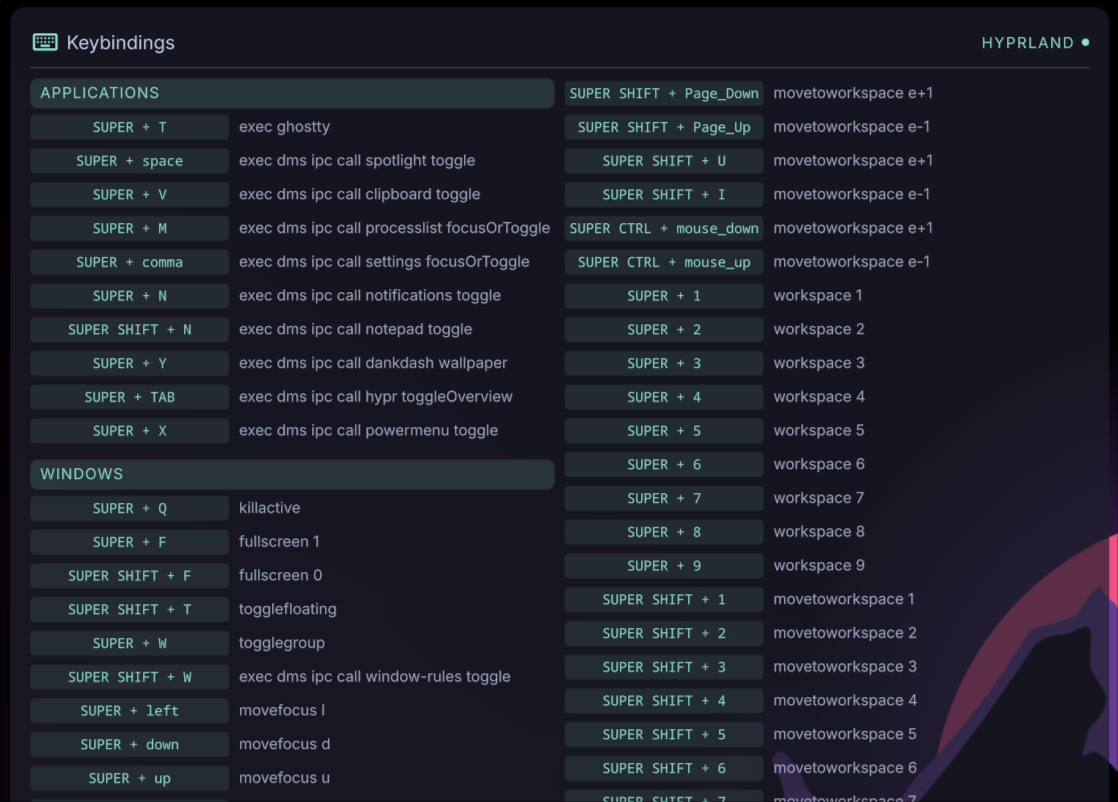Select the 'killactive' action text
Viewport: 1118px width, 802px height.
pos(270,508)
